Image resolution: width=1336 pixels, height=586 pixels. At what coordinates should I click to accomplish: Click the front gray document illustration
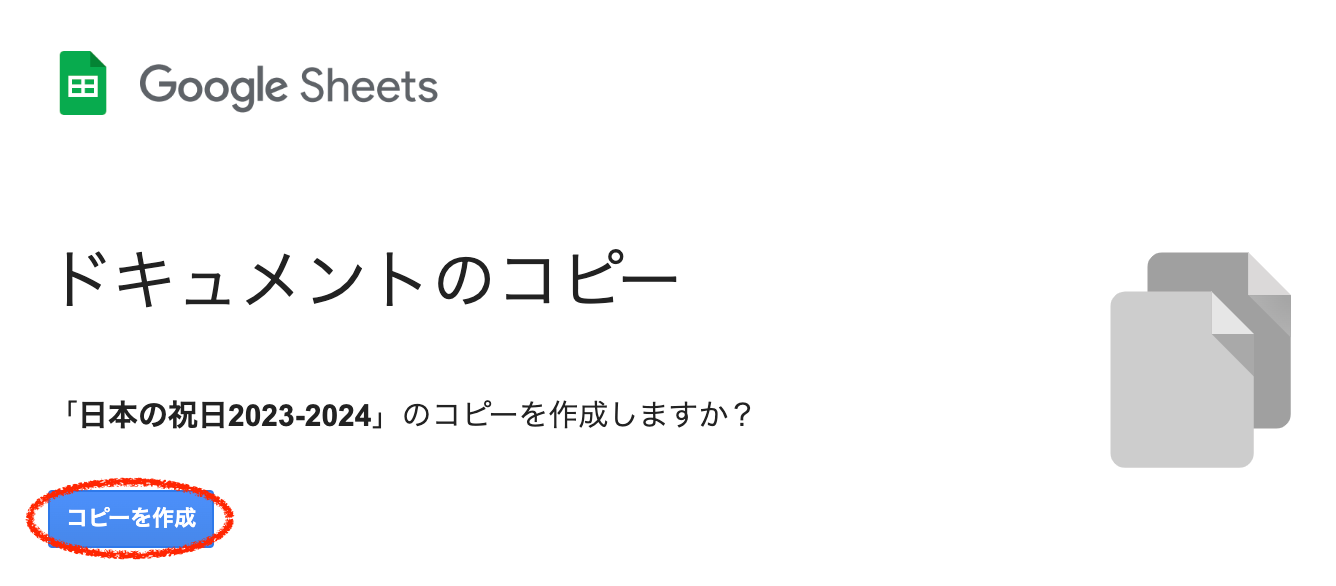[1180, 390]
